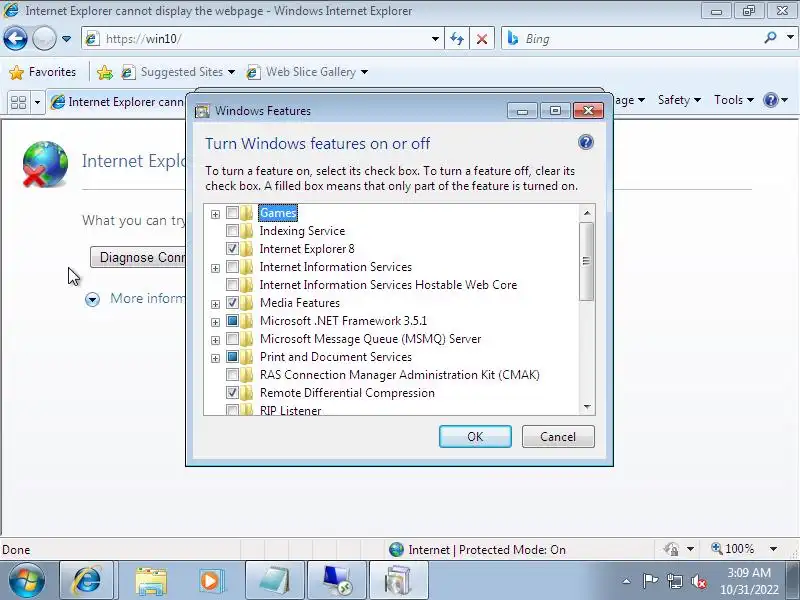Toggle the Games checkbox

click(x=232, y=213)
